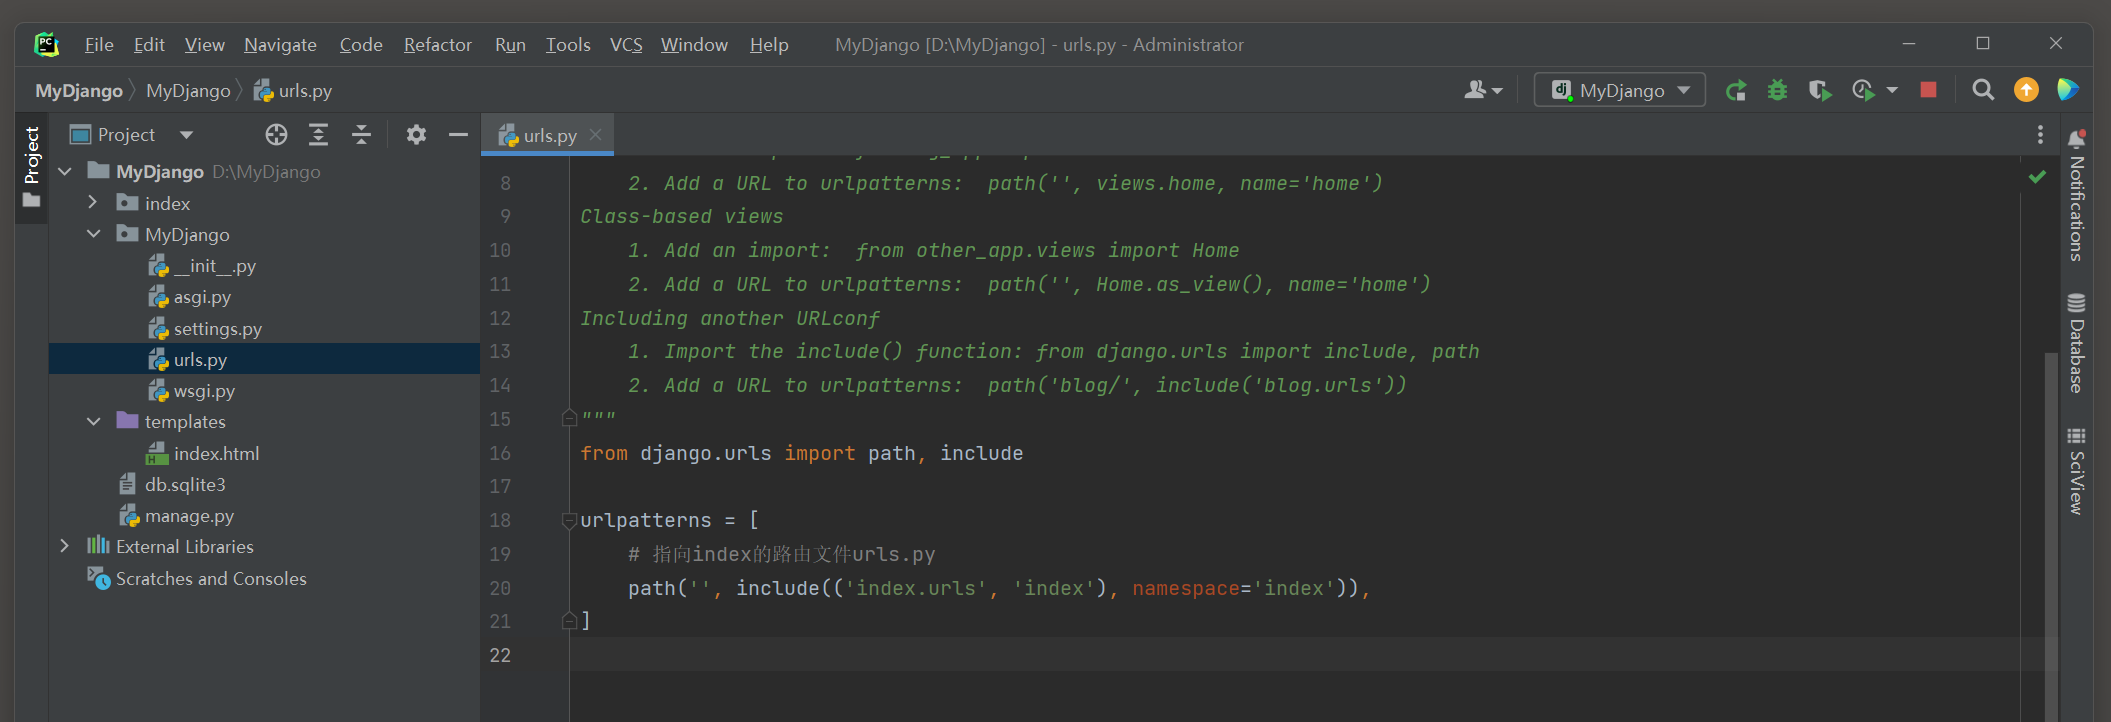Click Expand All icon in Project panel

click(318, 135)
